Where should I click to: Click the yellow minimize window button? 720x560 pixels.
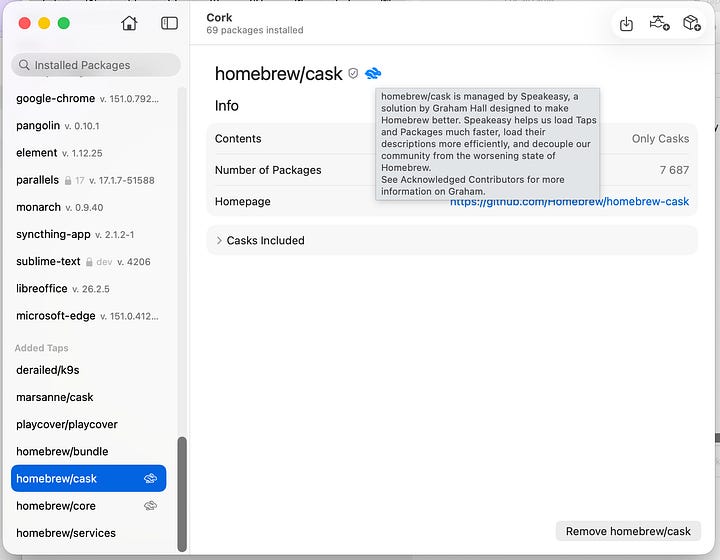point(44,23)
